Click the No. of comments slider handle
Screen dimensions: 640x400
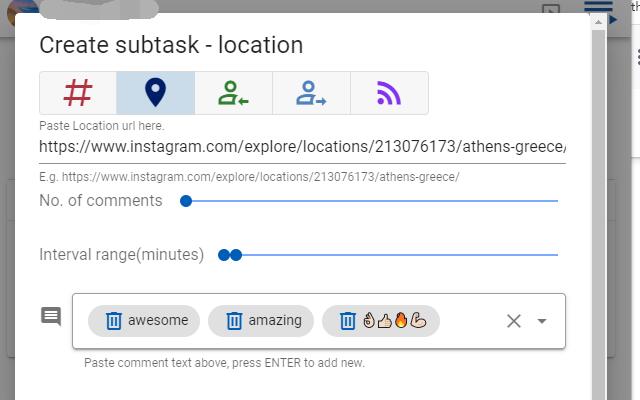(x=186, y=201)
